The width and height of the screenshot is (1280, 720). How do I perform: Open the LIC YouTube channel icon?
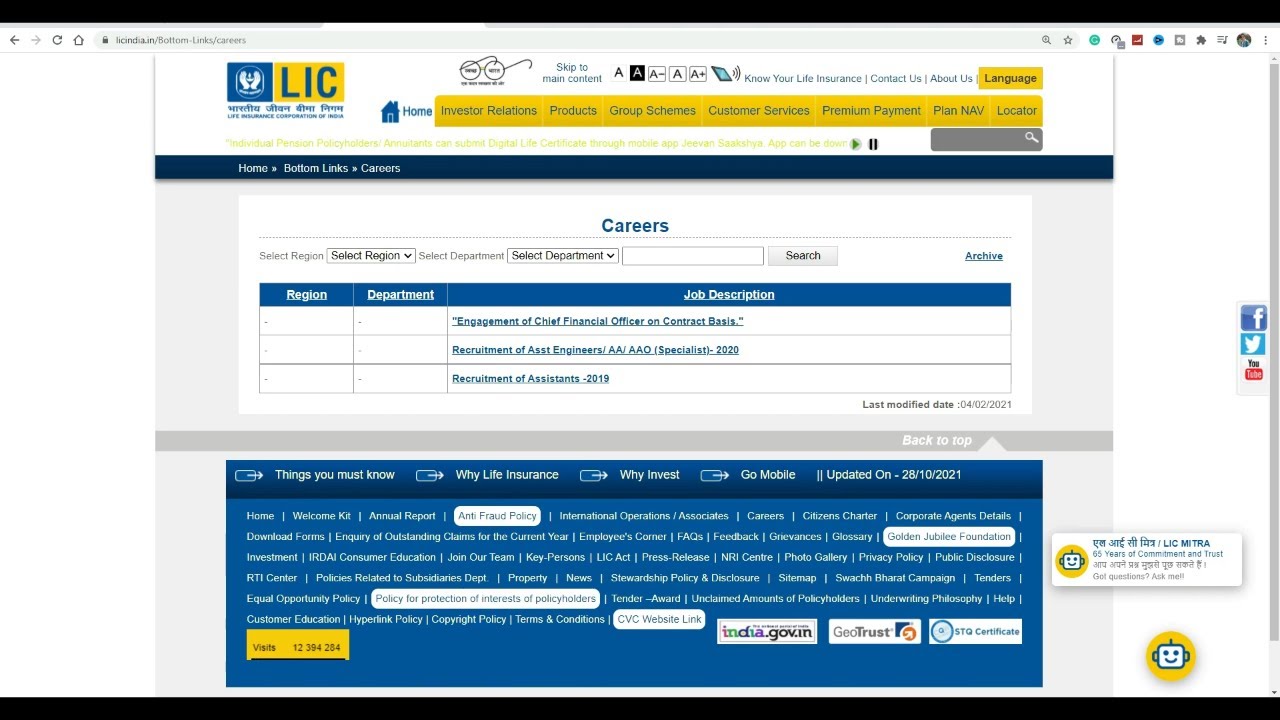coord(1253,372)
